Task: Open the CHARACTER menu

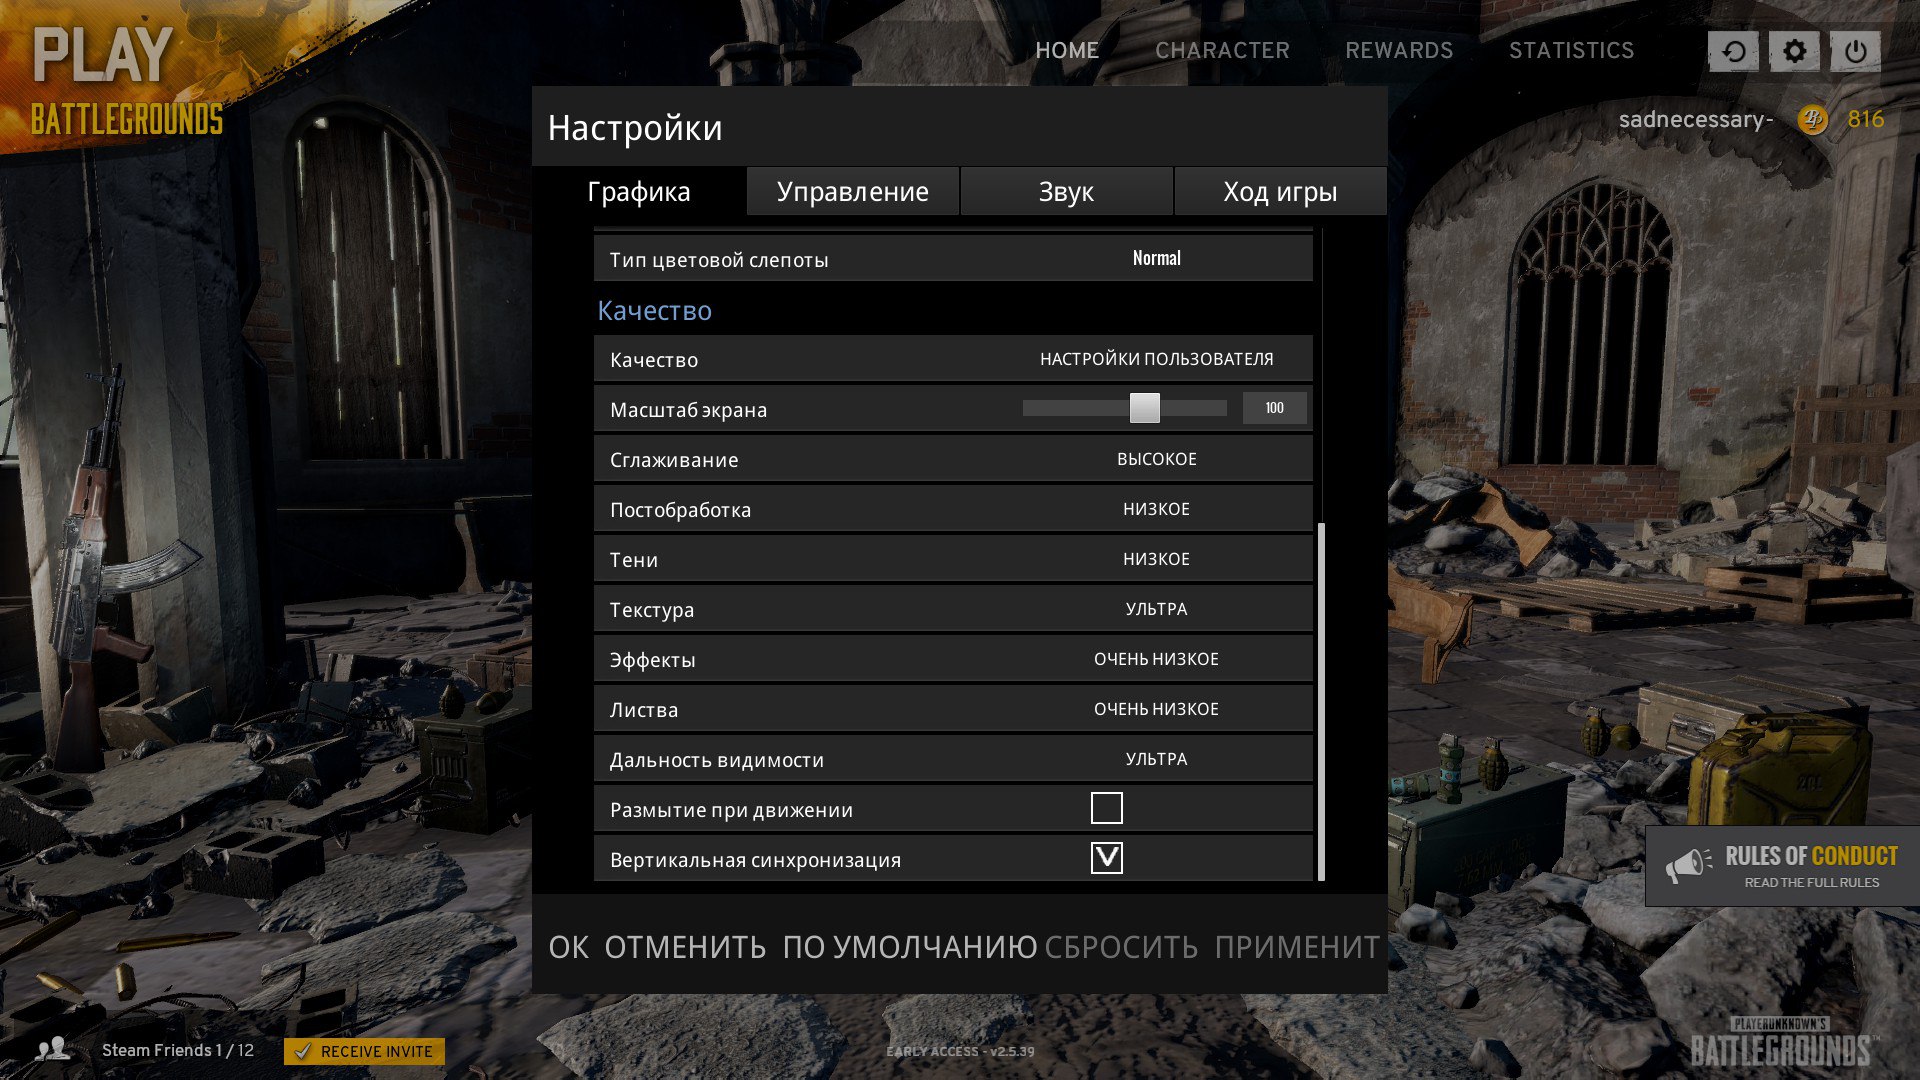Action: pyautogui.click(x=1222, y=50)
